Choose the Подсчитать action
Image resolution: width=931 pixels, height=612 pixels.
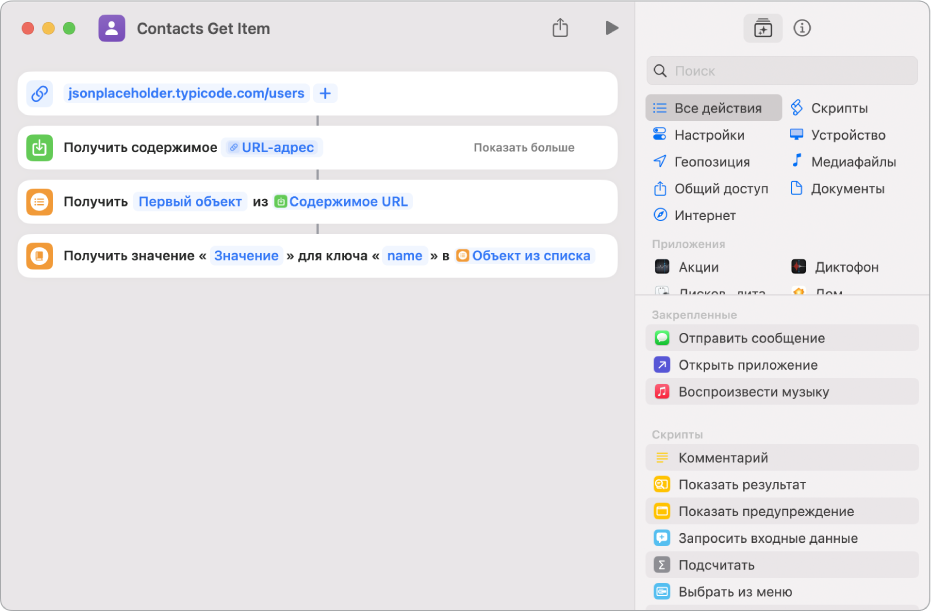point(782,565)
